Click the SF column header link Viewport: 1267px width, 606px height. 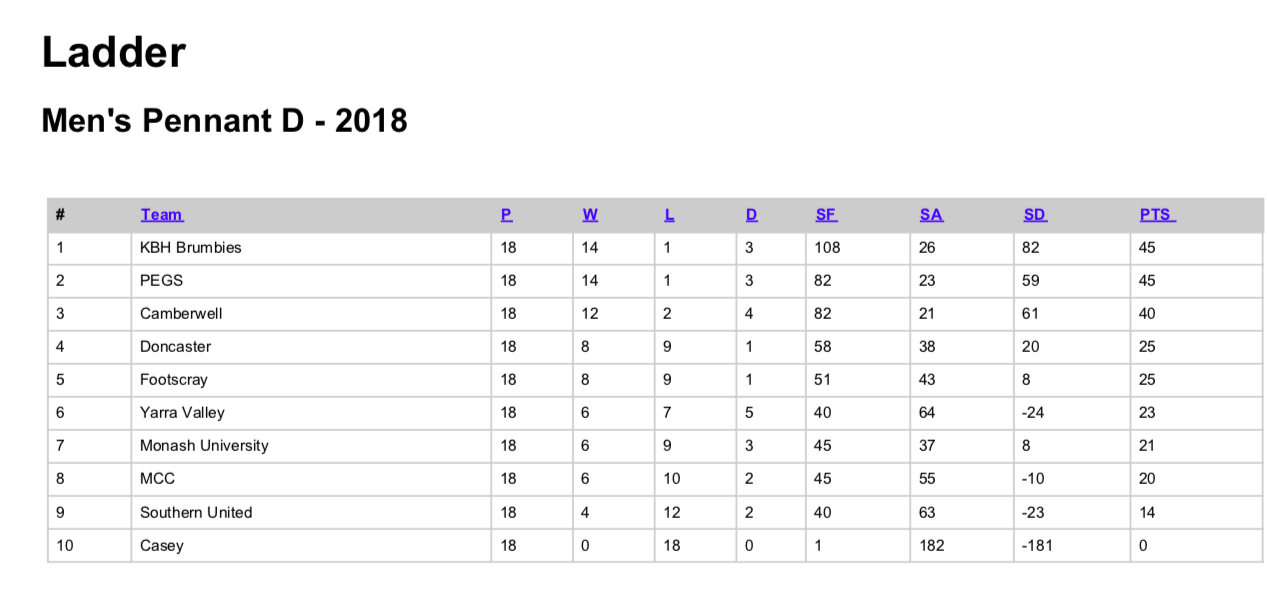pos(826,215)
